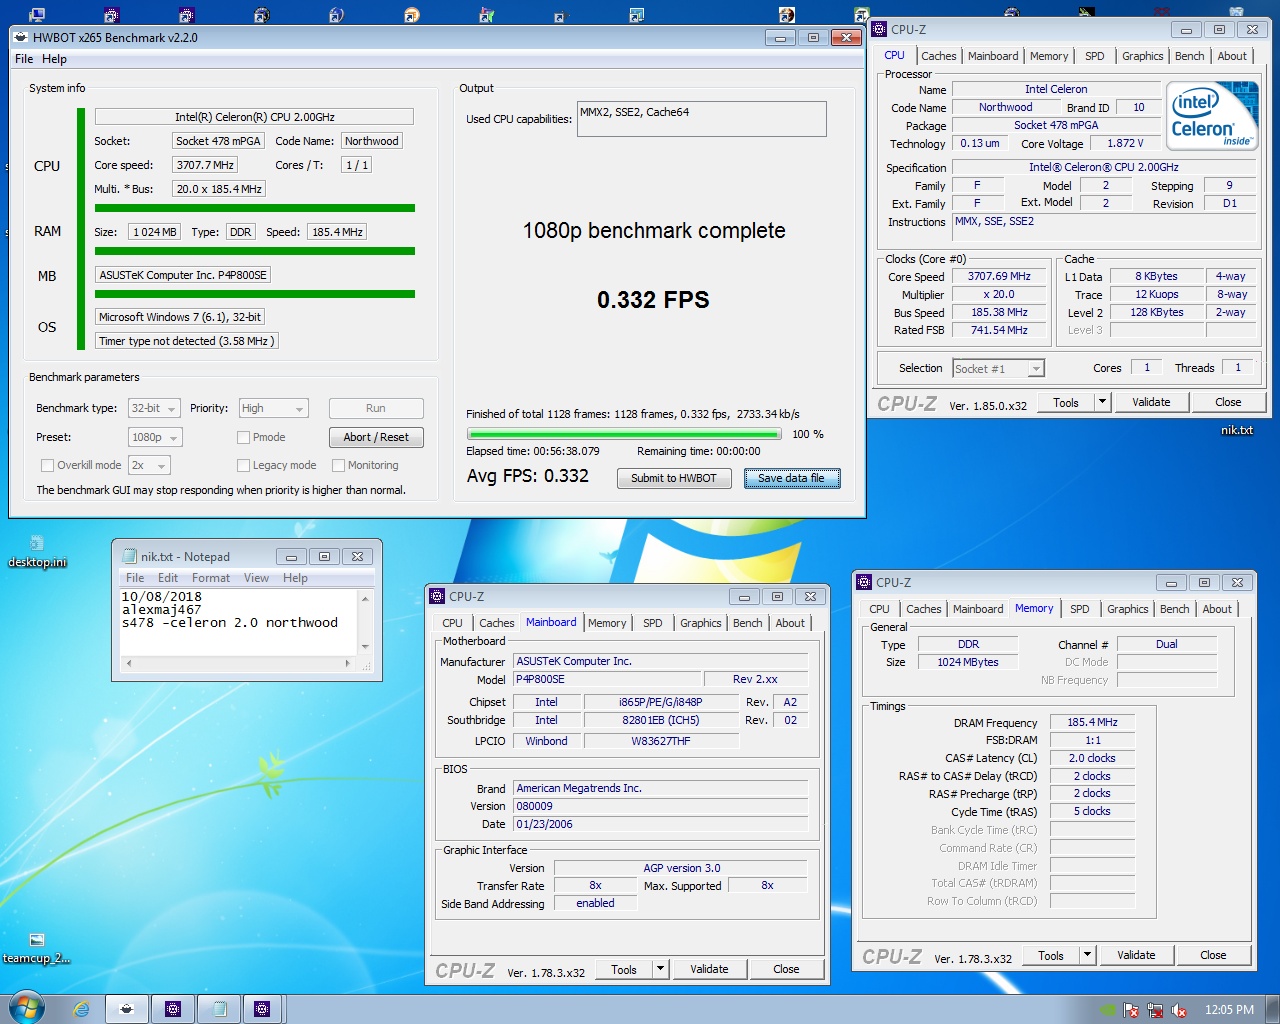The width and height of the screenshot is (1280, 1024).
Task: Click Submit to HWBOT button
Action: pos(673,478)
